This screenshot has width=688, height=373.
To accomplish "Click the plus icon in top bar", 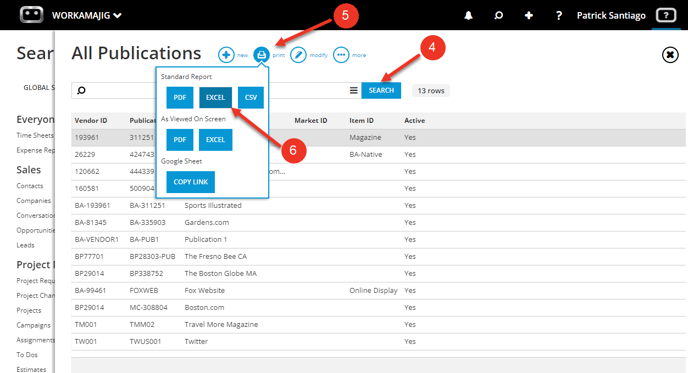I will coord(529,16).
